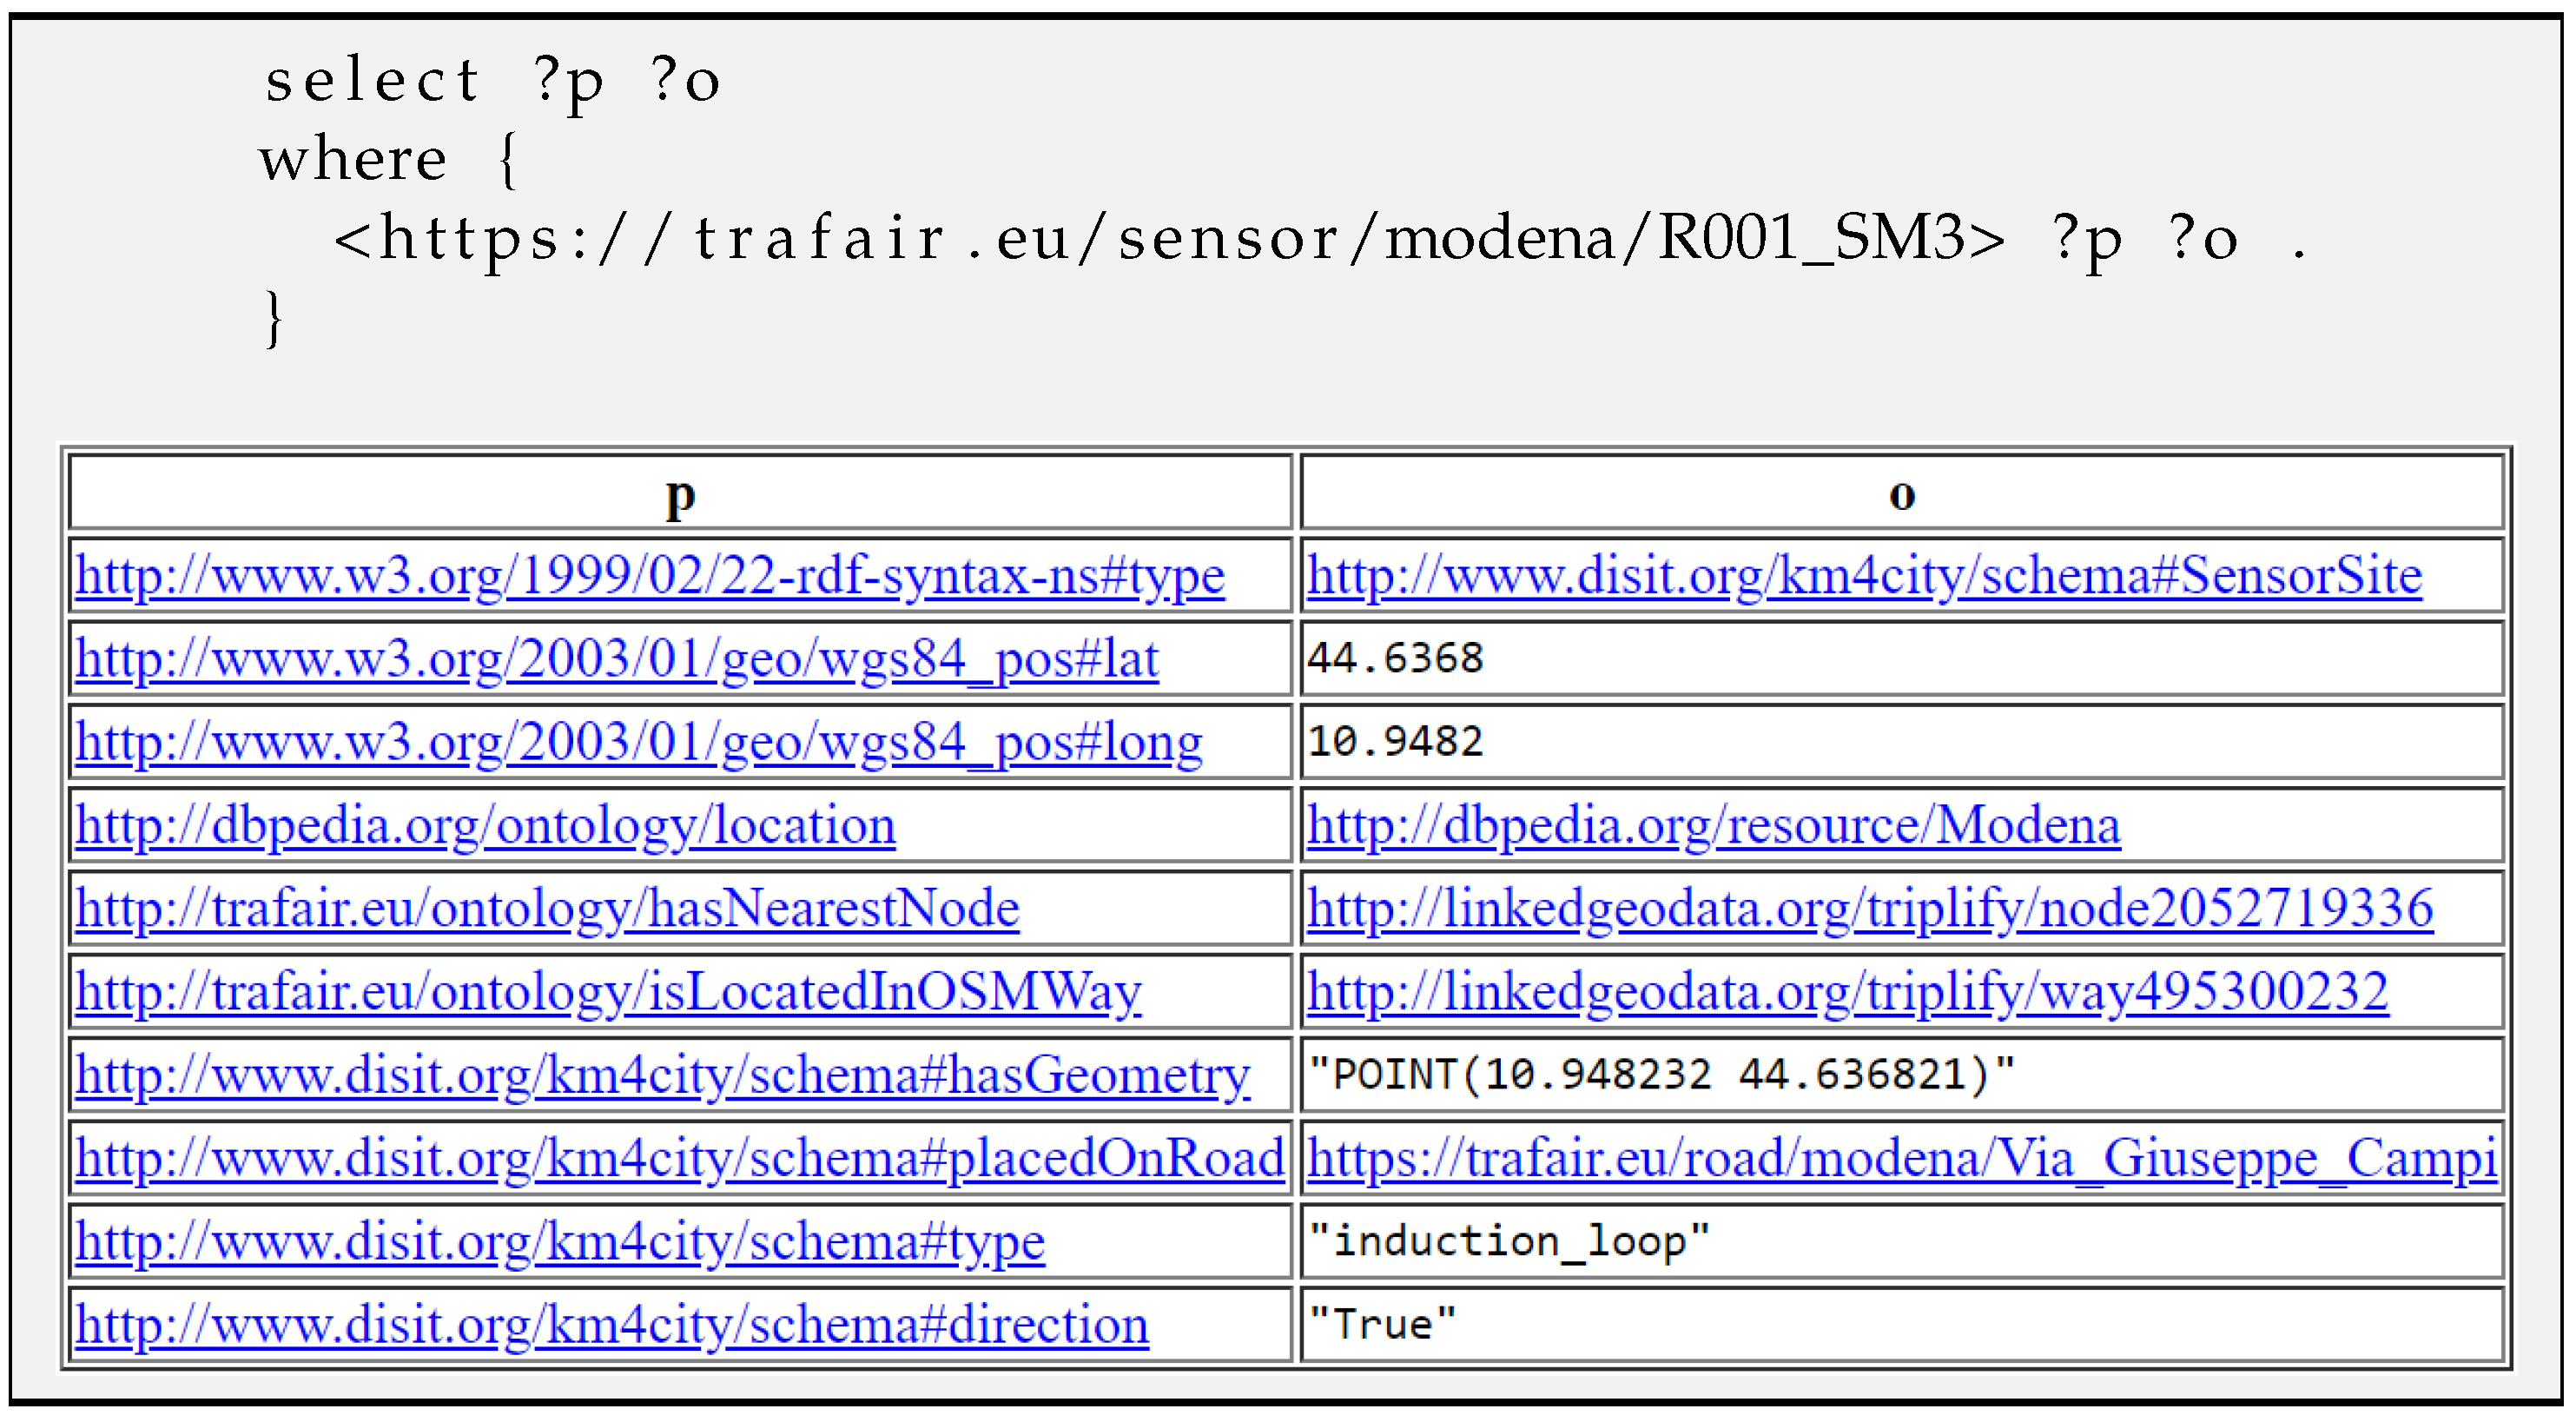Image resolution: width=2576 pixels, height=1422 pixels.
Task: Click the km4city schema#SensorSite link
Action: 1864,576
